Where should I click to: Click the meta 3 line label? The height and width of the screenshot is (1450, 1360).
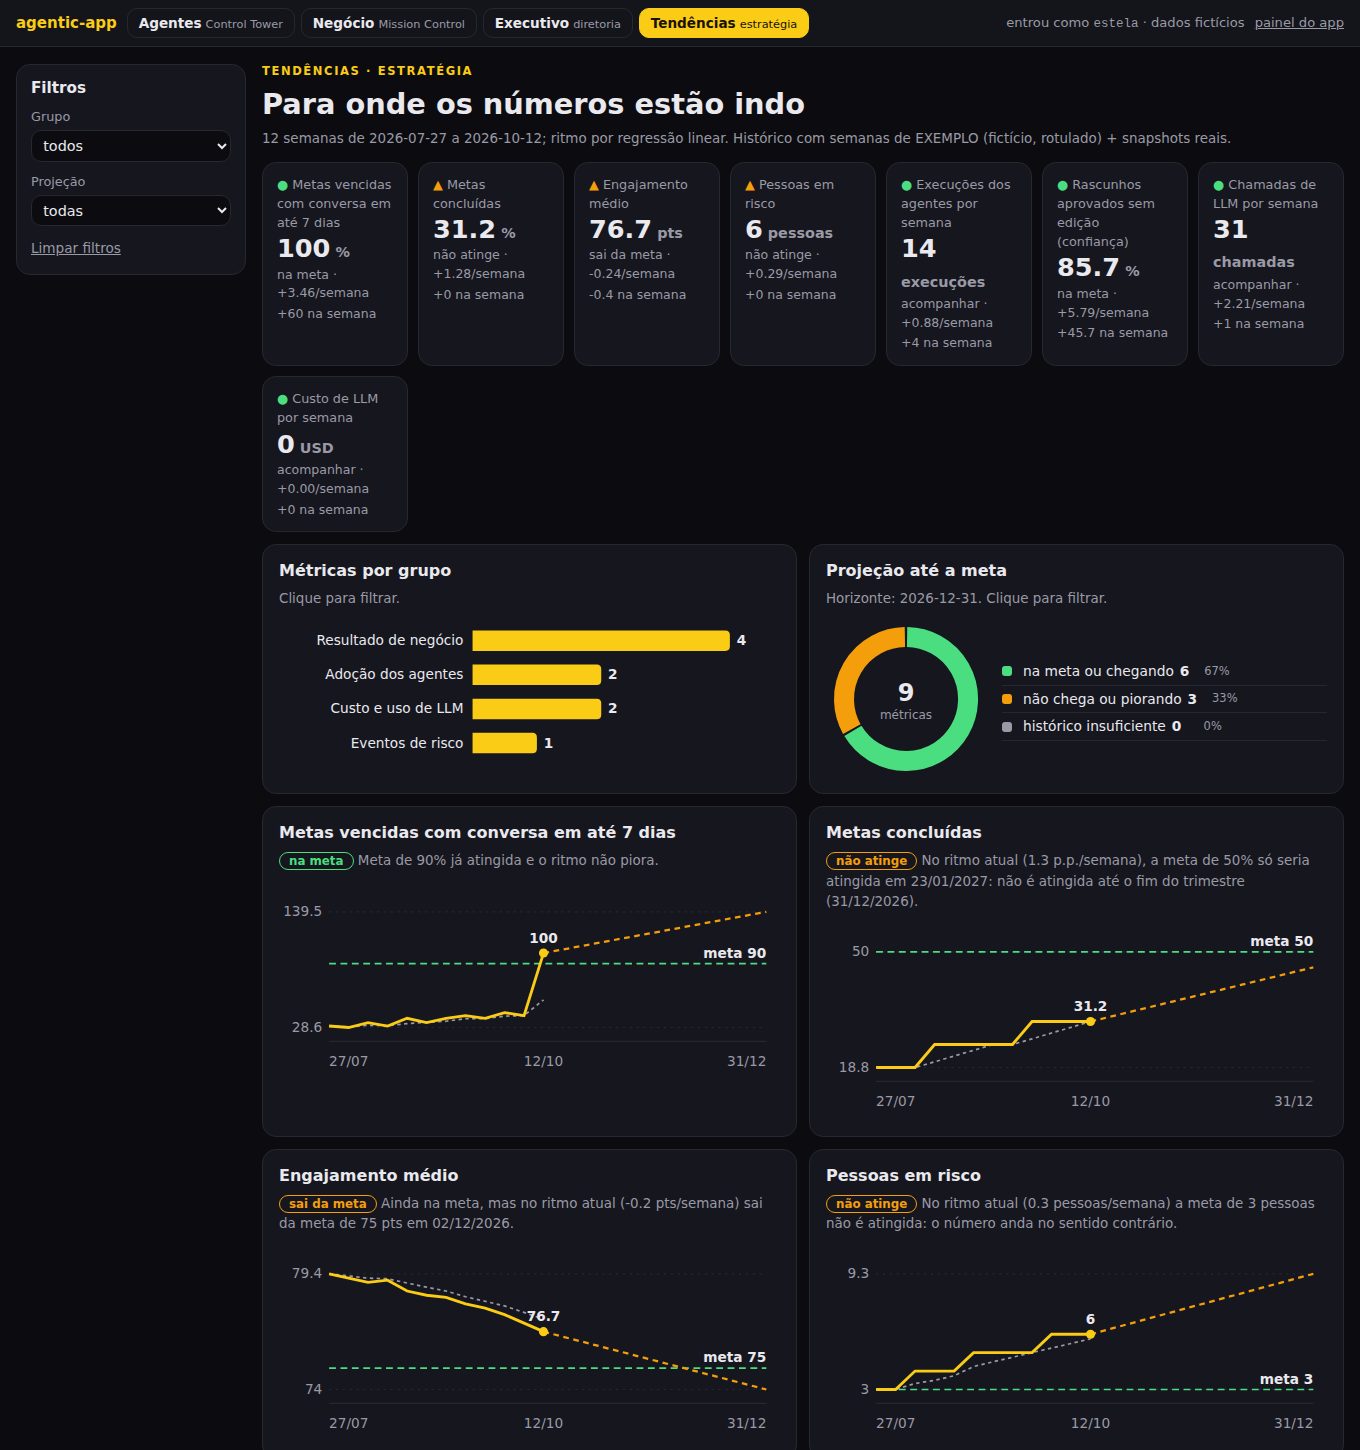tap(1286, 1379)
